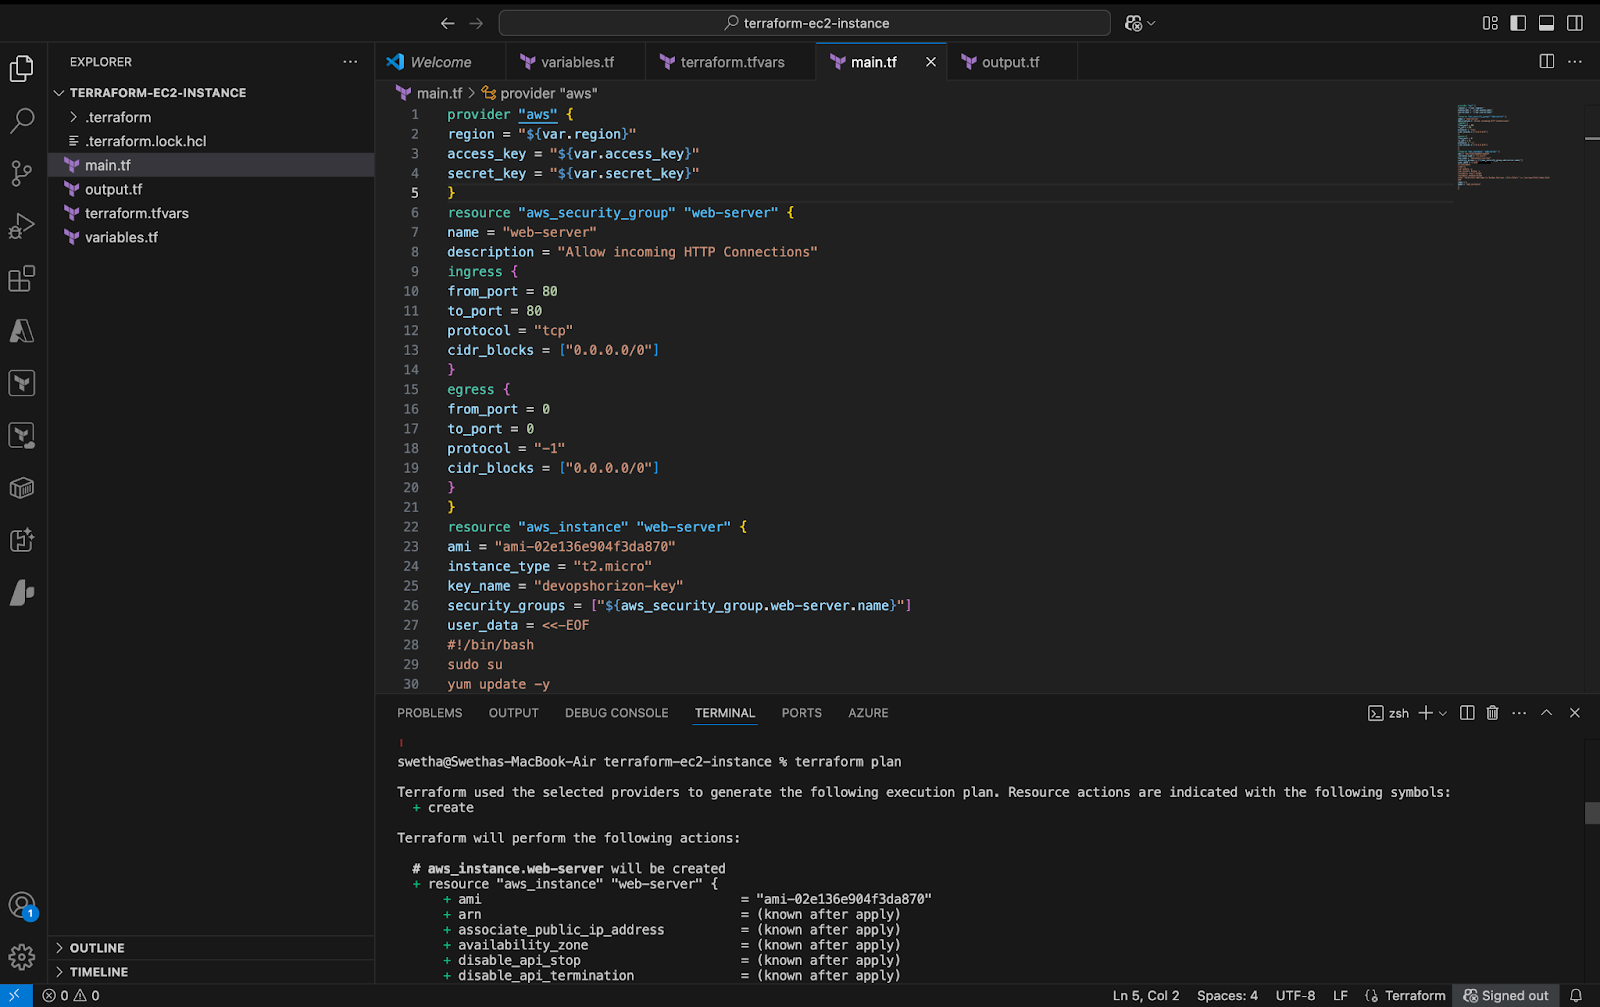Open the OUTPUT panel tab
1600x1007 pixels.
(x=514, y=713)
